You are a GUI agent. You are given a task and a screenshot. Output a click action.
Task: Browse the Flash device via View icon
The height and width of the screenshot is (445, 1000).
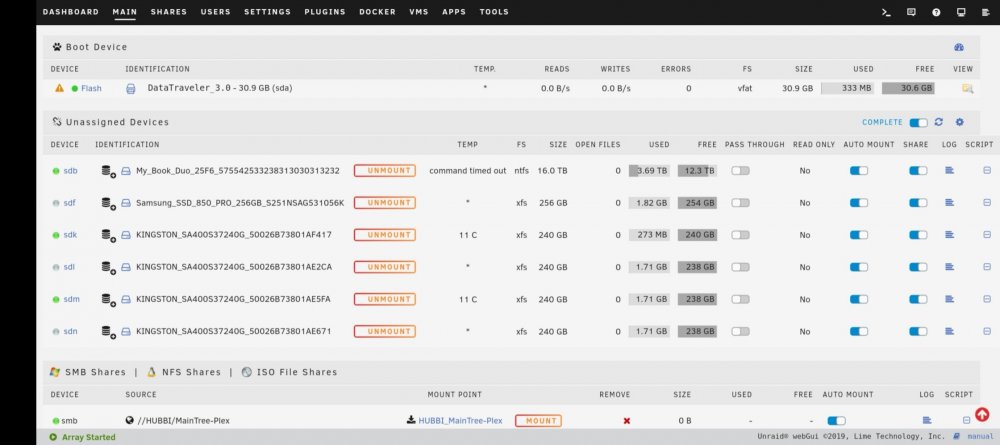967,89
